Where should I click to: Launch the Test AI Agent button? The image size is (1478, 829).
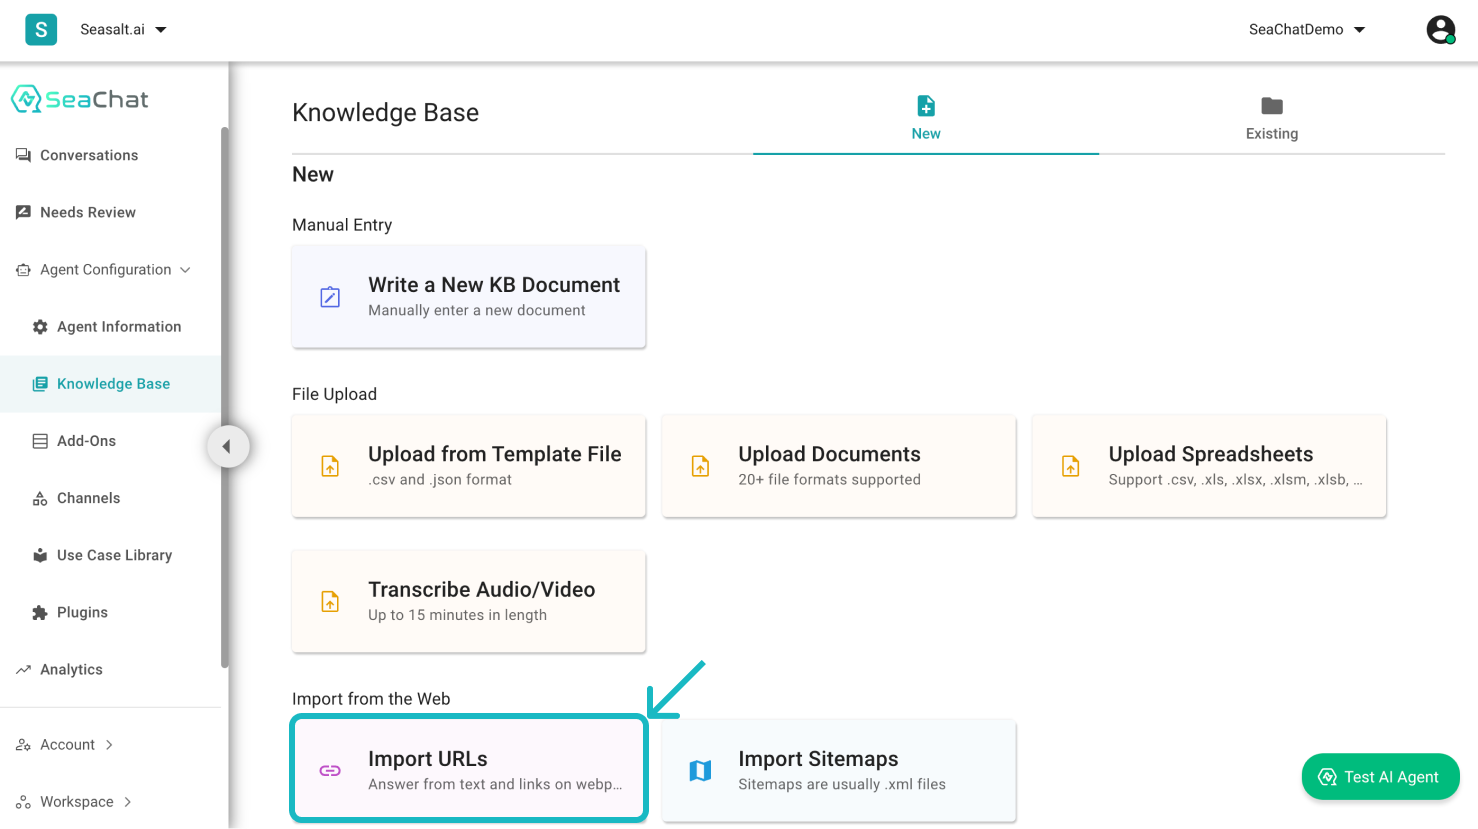pyautogui.click(x=1380, y=777)
